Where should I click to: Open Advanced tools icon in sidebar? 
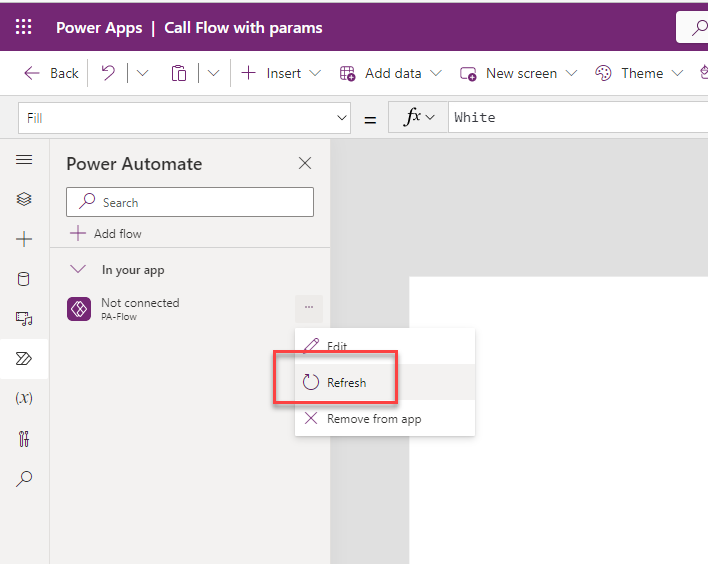coord(24,438)
